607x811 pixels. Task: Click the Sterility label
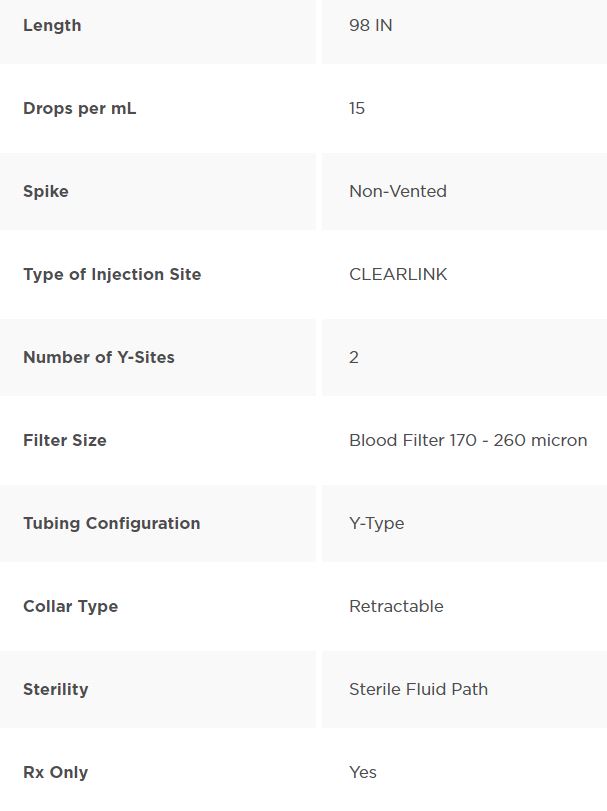point(56,689)
